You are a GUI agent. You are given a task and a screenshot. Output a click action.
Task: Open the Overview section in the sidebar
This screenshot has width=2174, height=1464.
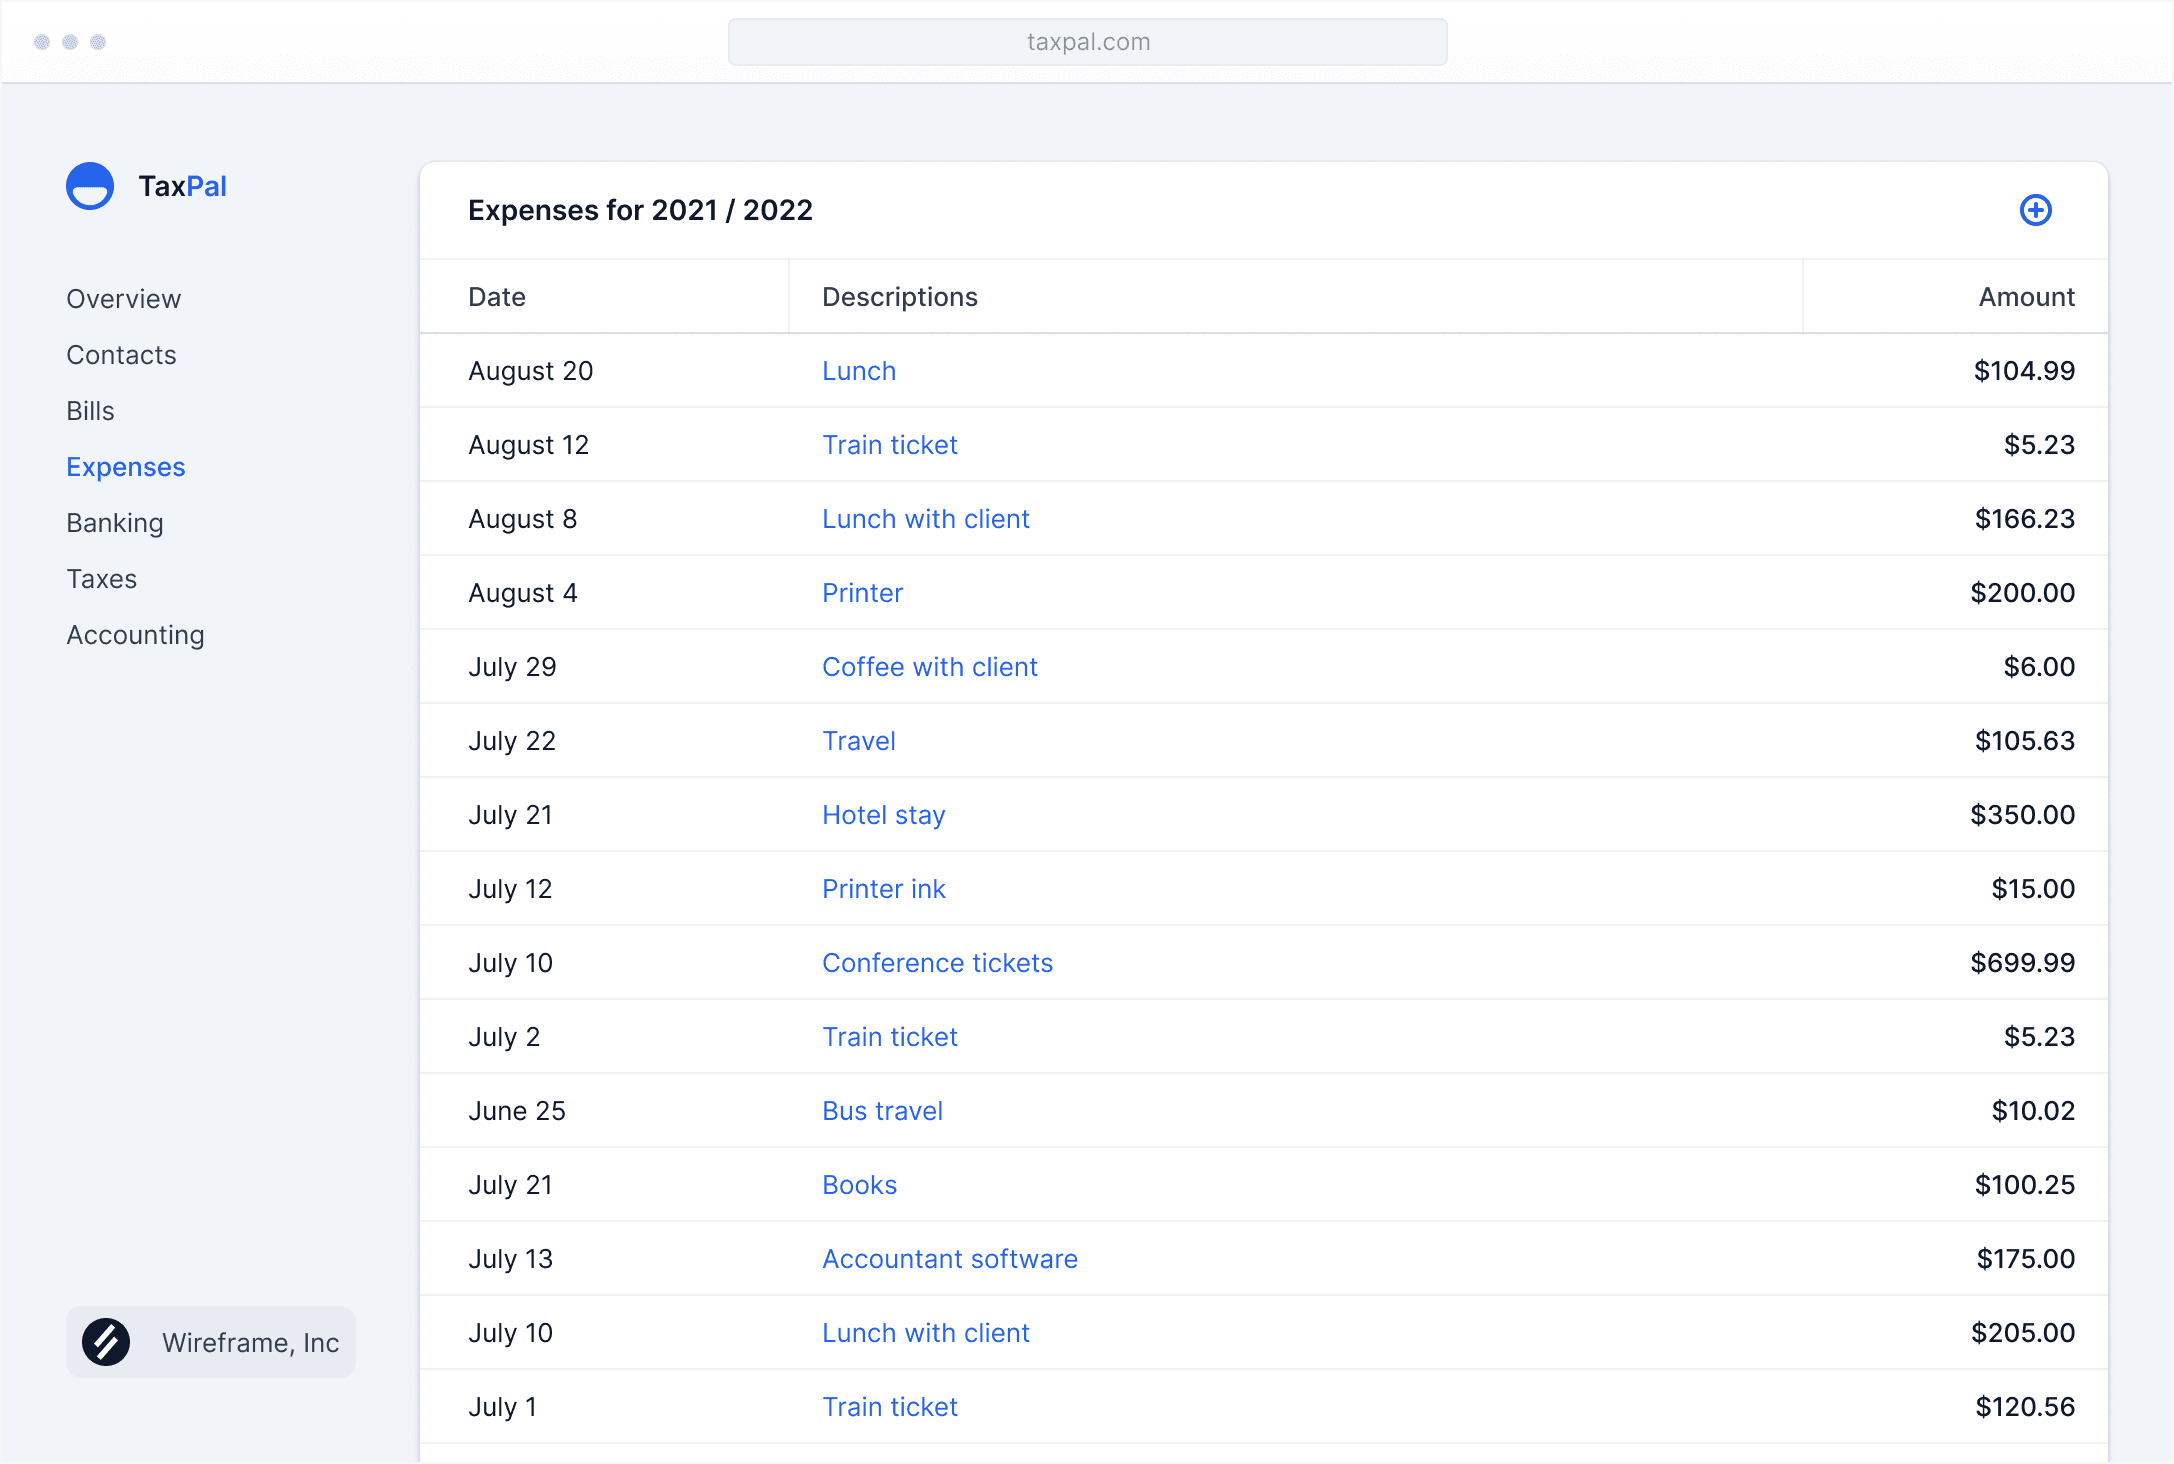tap(123, 298)
